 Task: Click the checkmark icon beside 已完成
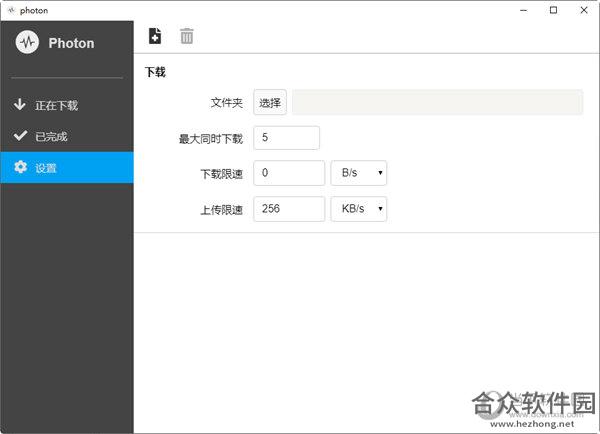click(20, 135)
